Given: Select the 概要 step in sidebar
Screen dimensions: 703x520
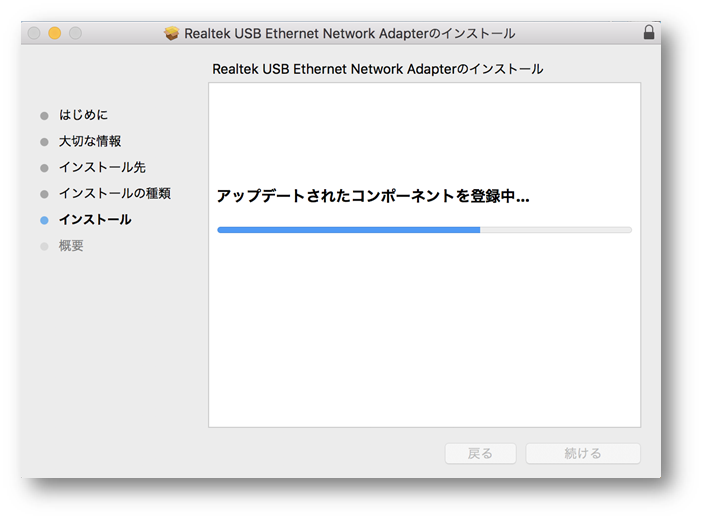Looking at the screenshot, I should [x=71, y=246].
